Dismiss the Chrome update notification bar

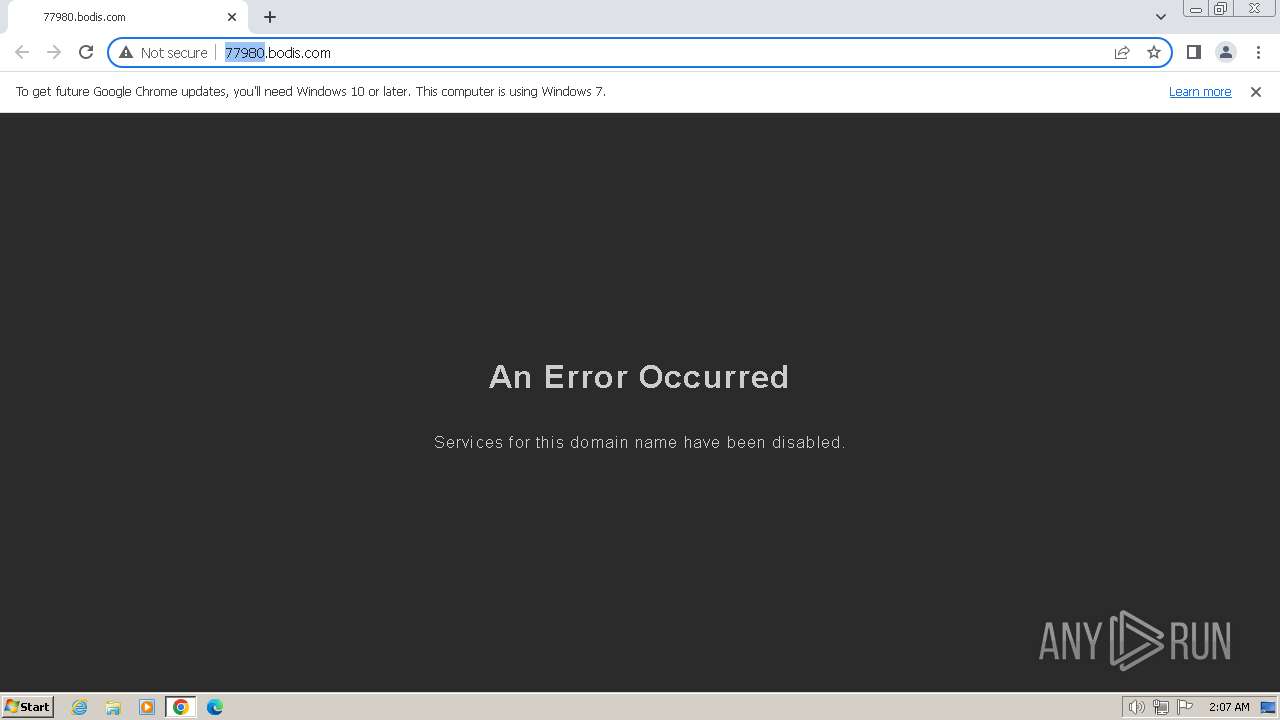1256,91
